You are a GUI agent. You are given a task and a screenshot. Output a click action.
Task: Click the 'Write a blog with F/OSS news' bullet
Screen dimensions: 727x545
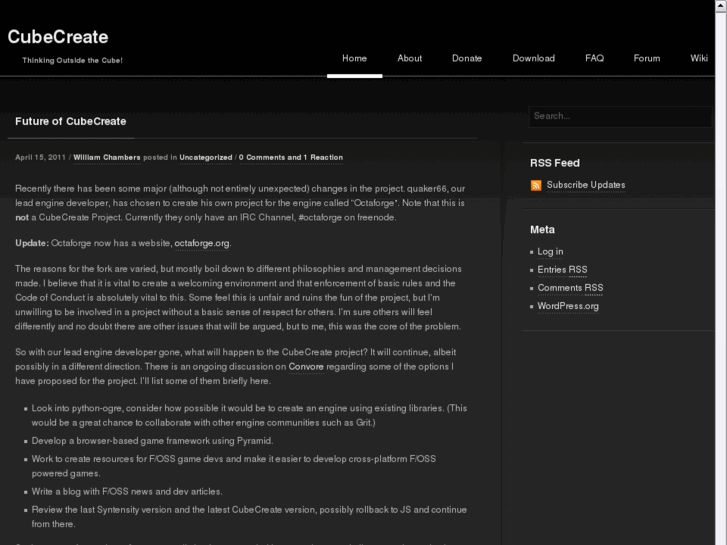click(127, 492)
